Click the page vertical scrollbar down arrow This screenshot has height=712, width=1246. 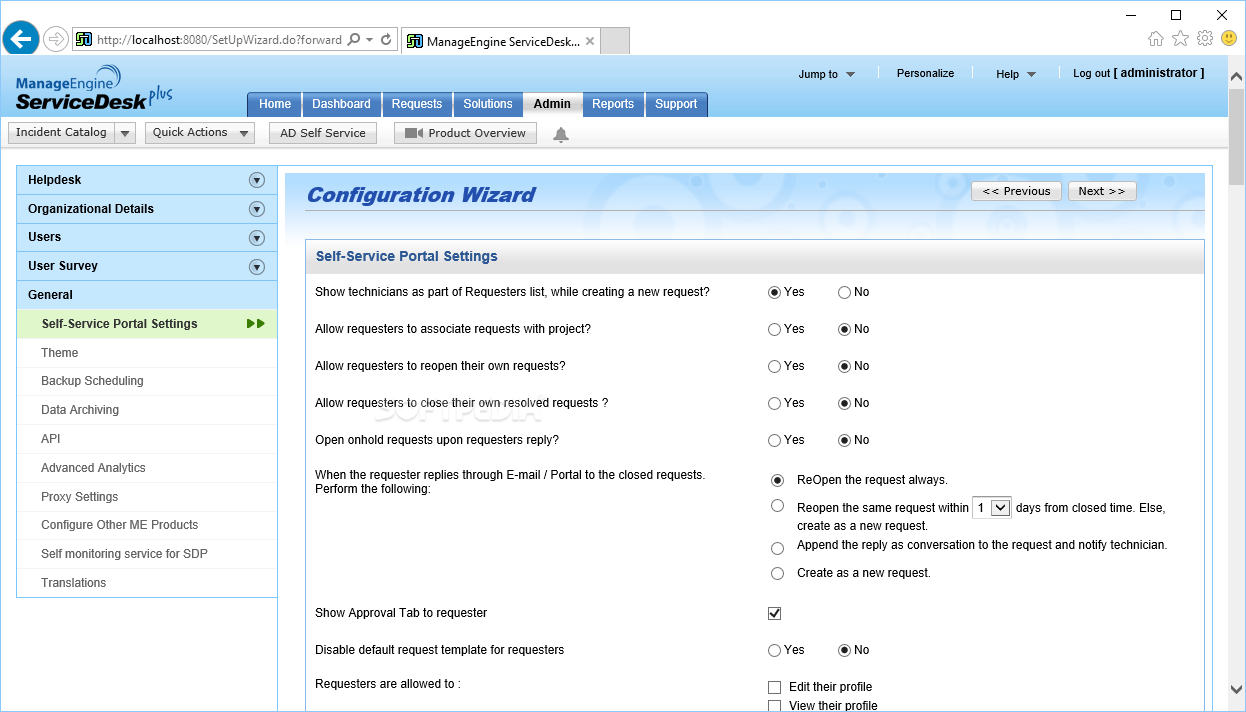1237,690
